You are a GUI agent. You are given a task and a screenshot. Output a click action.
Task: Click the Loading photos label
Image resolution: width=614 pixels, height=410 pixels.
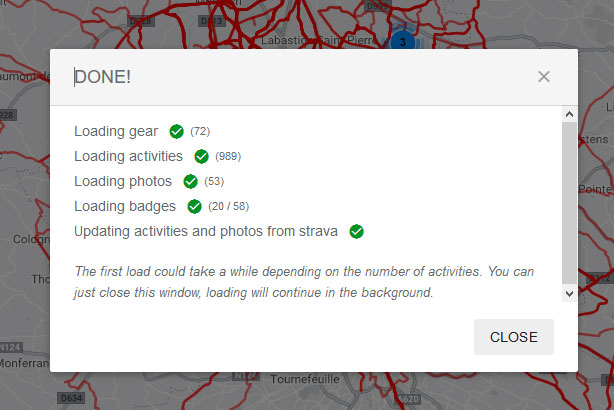point(123,182)
